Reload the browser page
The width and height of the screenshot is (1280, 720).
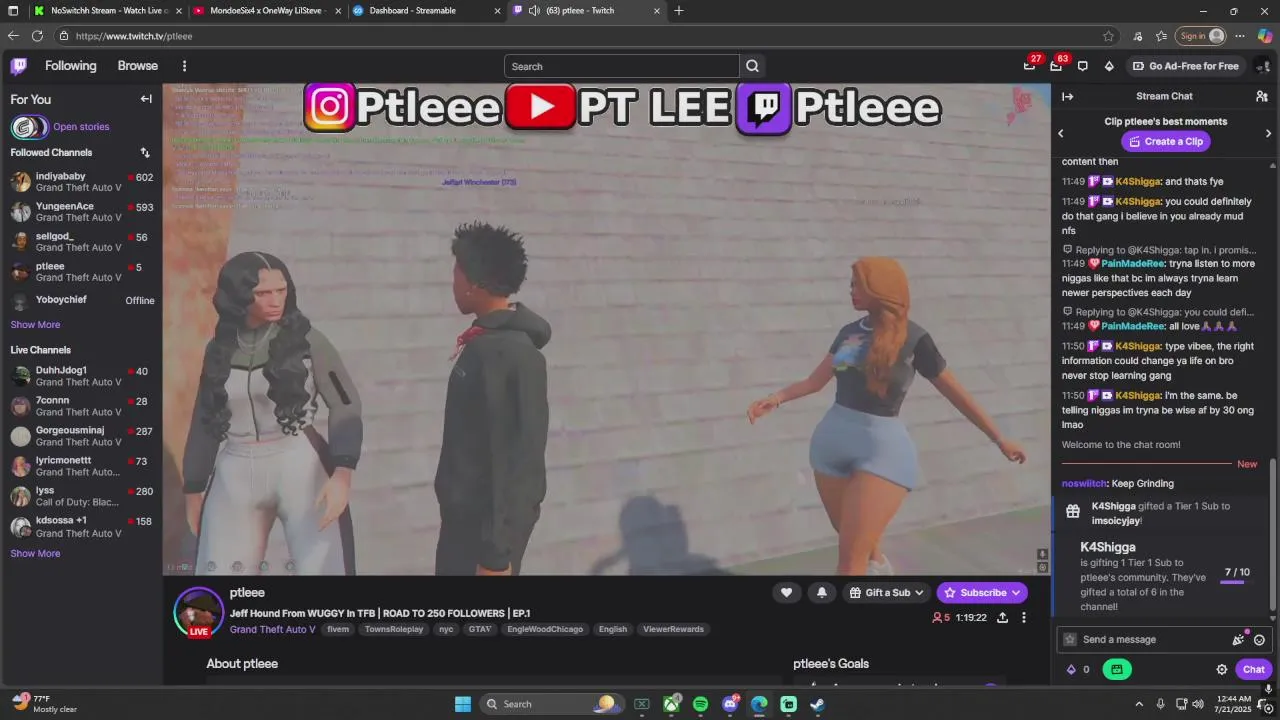37,36
